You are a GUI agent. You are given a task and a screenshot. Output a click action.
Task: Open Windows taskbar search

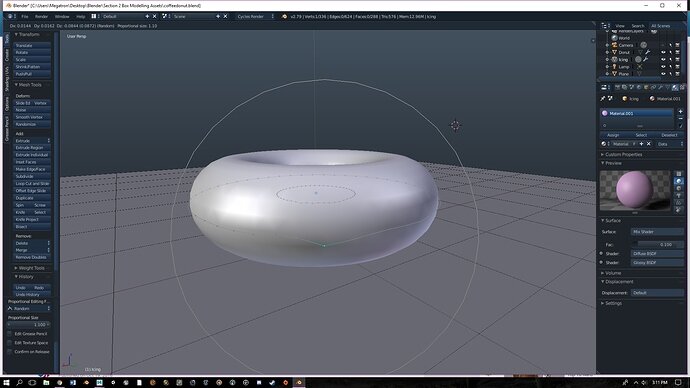point(19,383)
